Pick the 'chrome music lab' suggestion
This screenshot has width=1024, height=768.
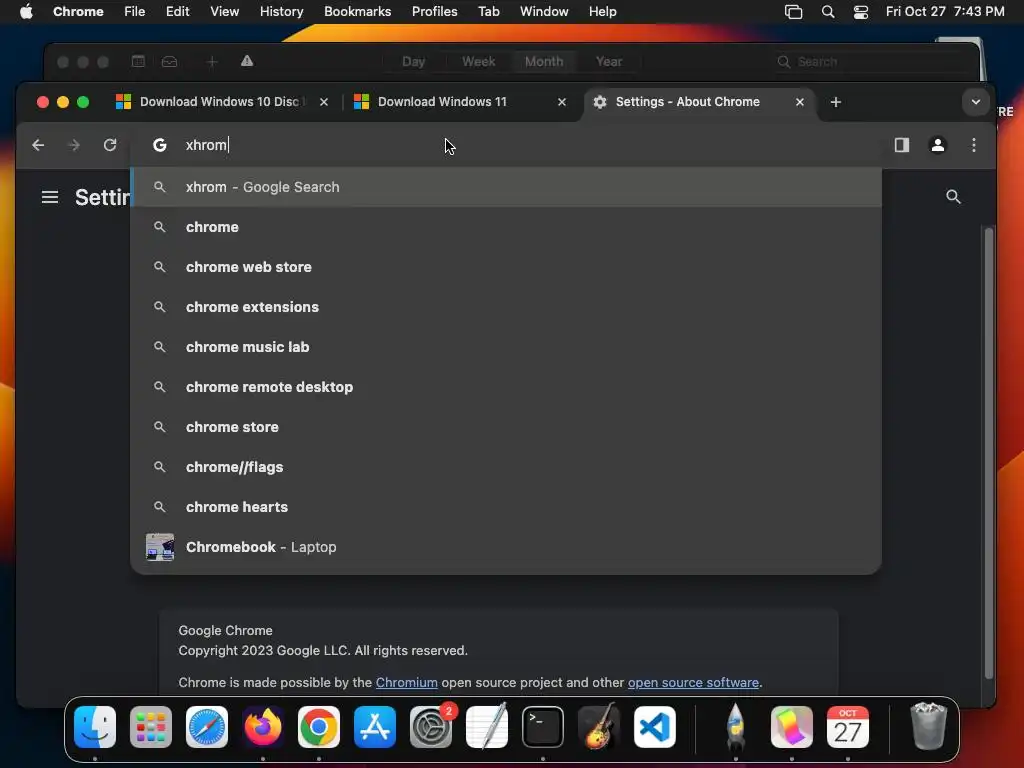tap(506, 347)
